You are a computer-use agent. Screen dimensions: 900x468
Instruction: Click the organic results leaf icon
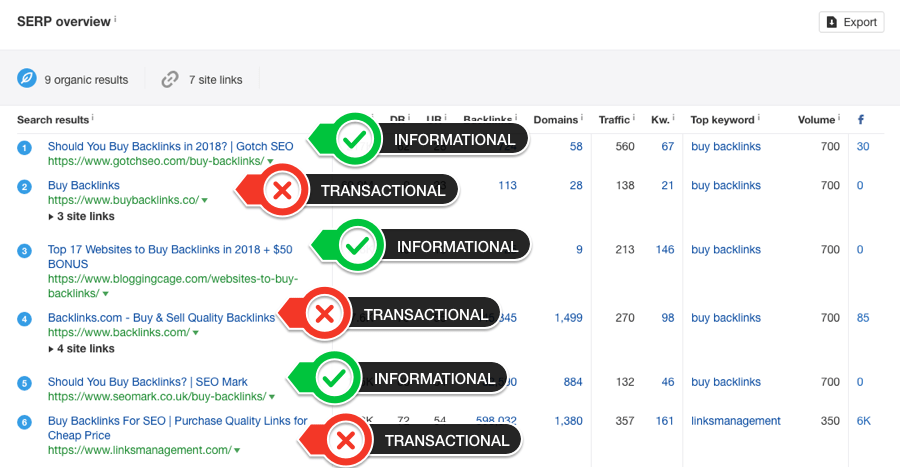tap(26, 78)
